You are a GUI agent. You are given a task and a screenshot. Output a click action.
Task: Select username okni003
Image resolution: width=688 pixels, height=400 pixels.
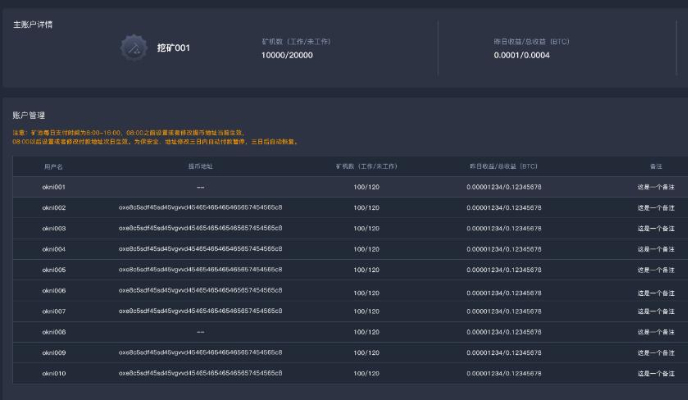coord(54,229)
